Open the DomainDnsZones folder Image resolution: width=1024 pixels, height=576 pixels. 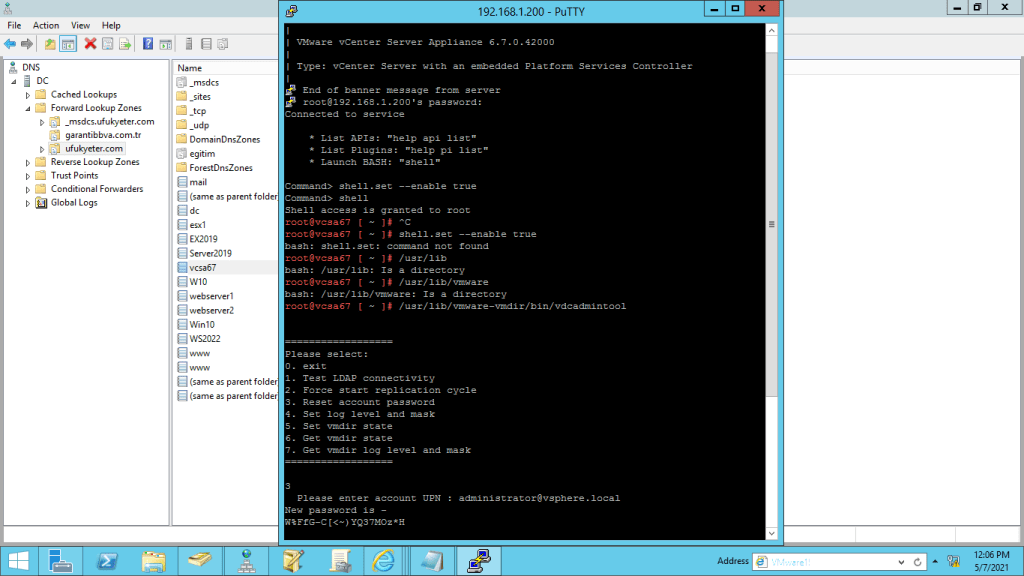(225, 139)
